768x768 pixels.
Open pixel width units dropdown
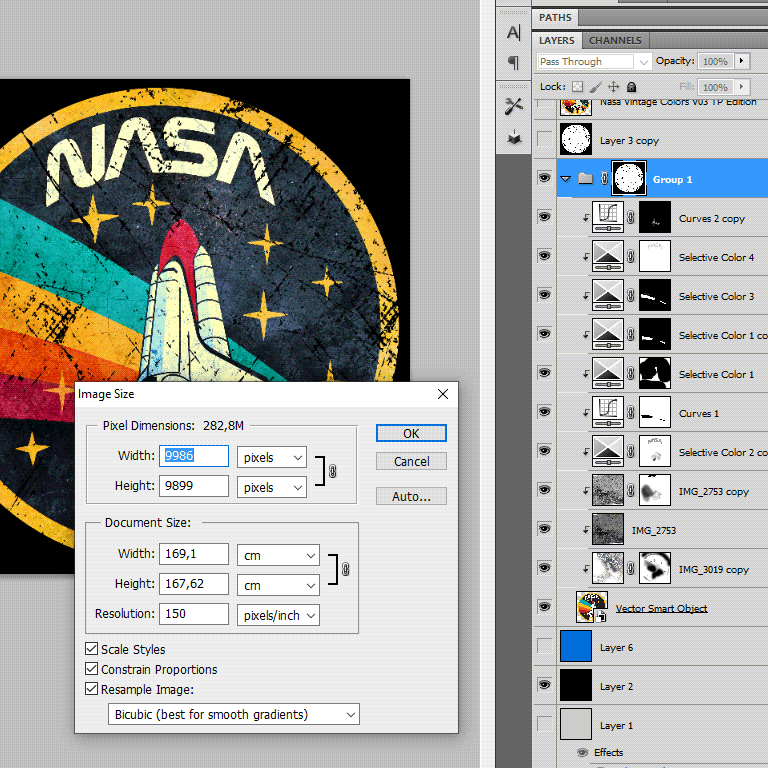(x=272, y=457)
